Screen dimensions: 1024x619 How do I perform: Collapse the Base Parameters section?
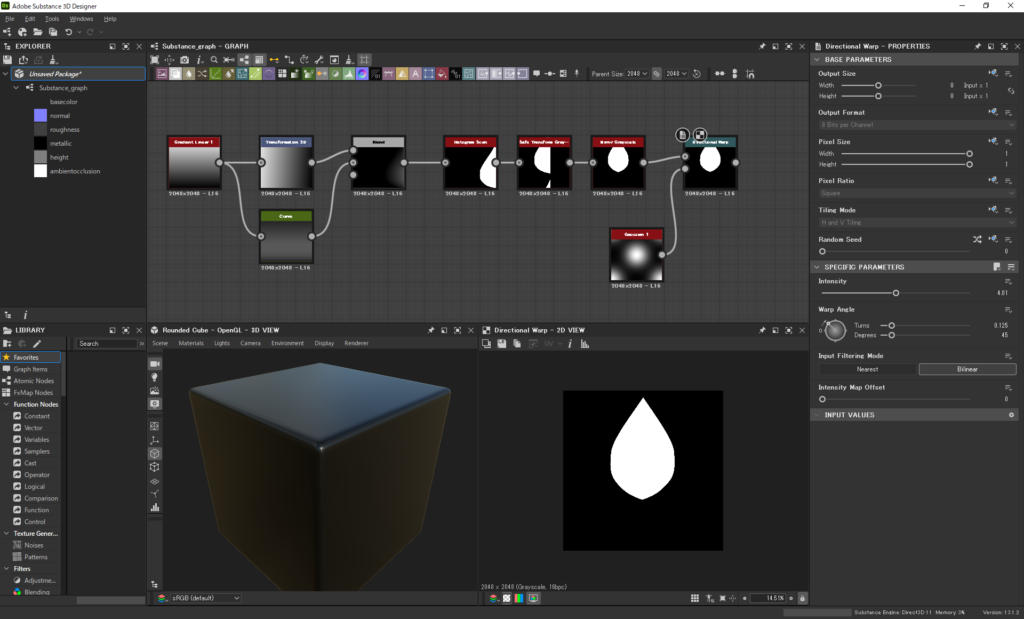816,59
